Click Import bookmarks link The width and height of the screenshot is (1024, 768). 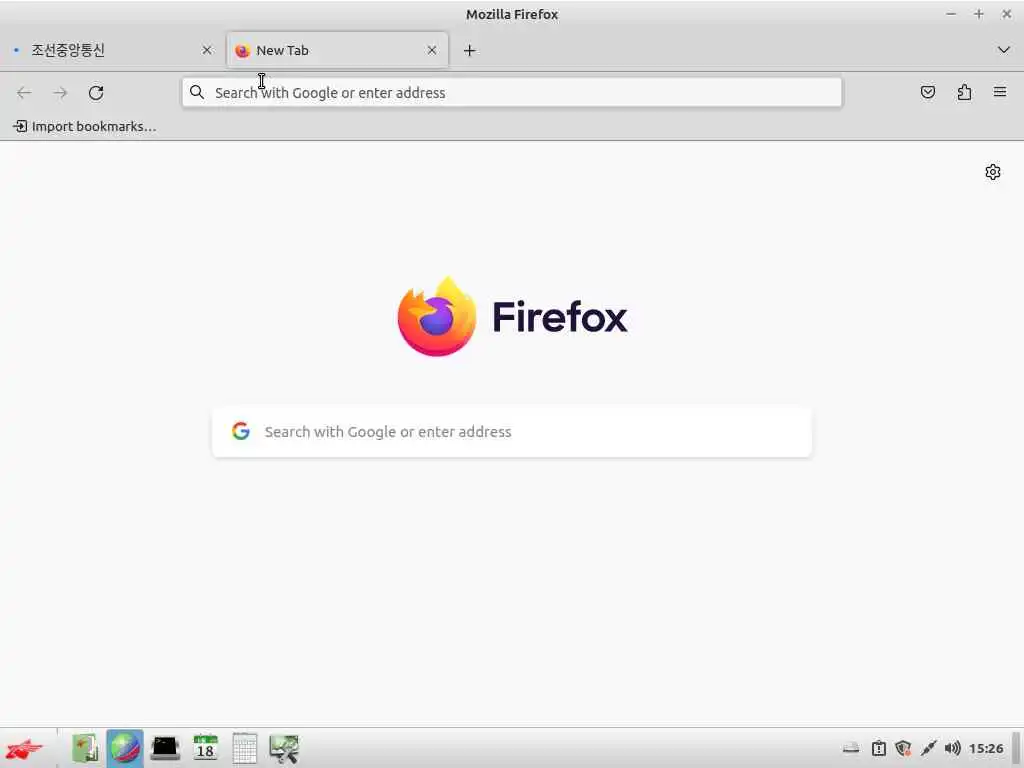click(85, 127)
